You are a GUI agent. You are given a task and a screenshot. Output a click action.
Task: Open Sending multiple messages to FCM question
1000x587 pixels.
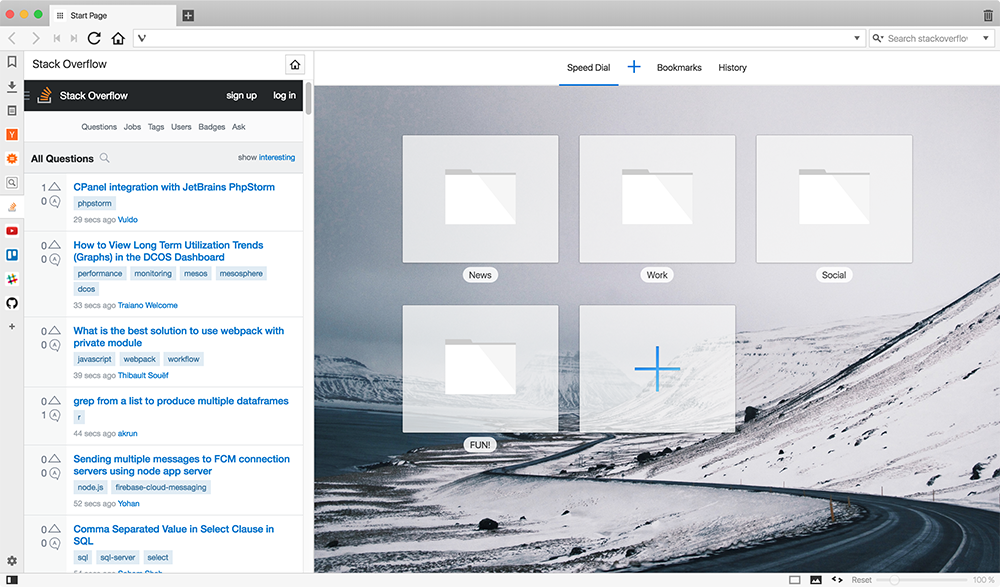[x=181, y=465]
